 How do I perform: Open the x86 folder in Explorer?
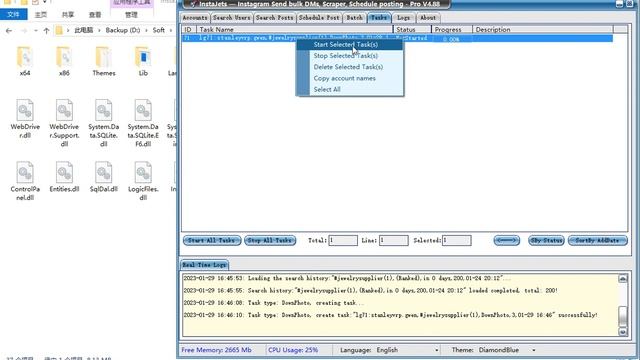64,58
